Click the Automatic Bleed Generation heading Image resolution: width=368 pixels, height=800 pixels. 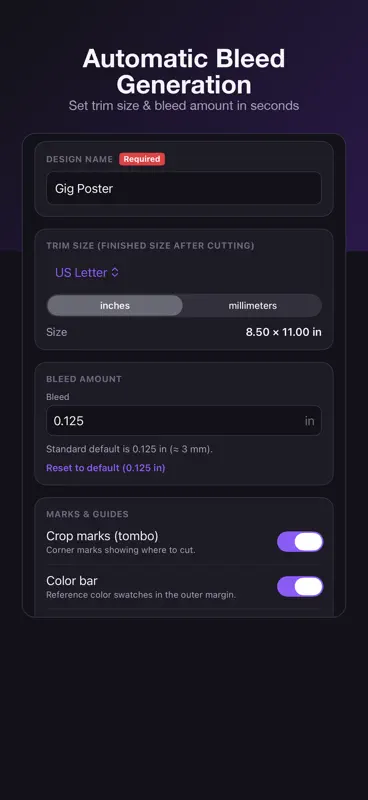(184, 72)
